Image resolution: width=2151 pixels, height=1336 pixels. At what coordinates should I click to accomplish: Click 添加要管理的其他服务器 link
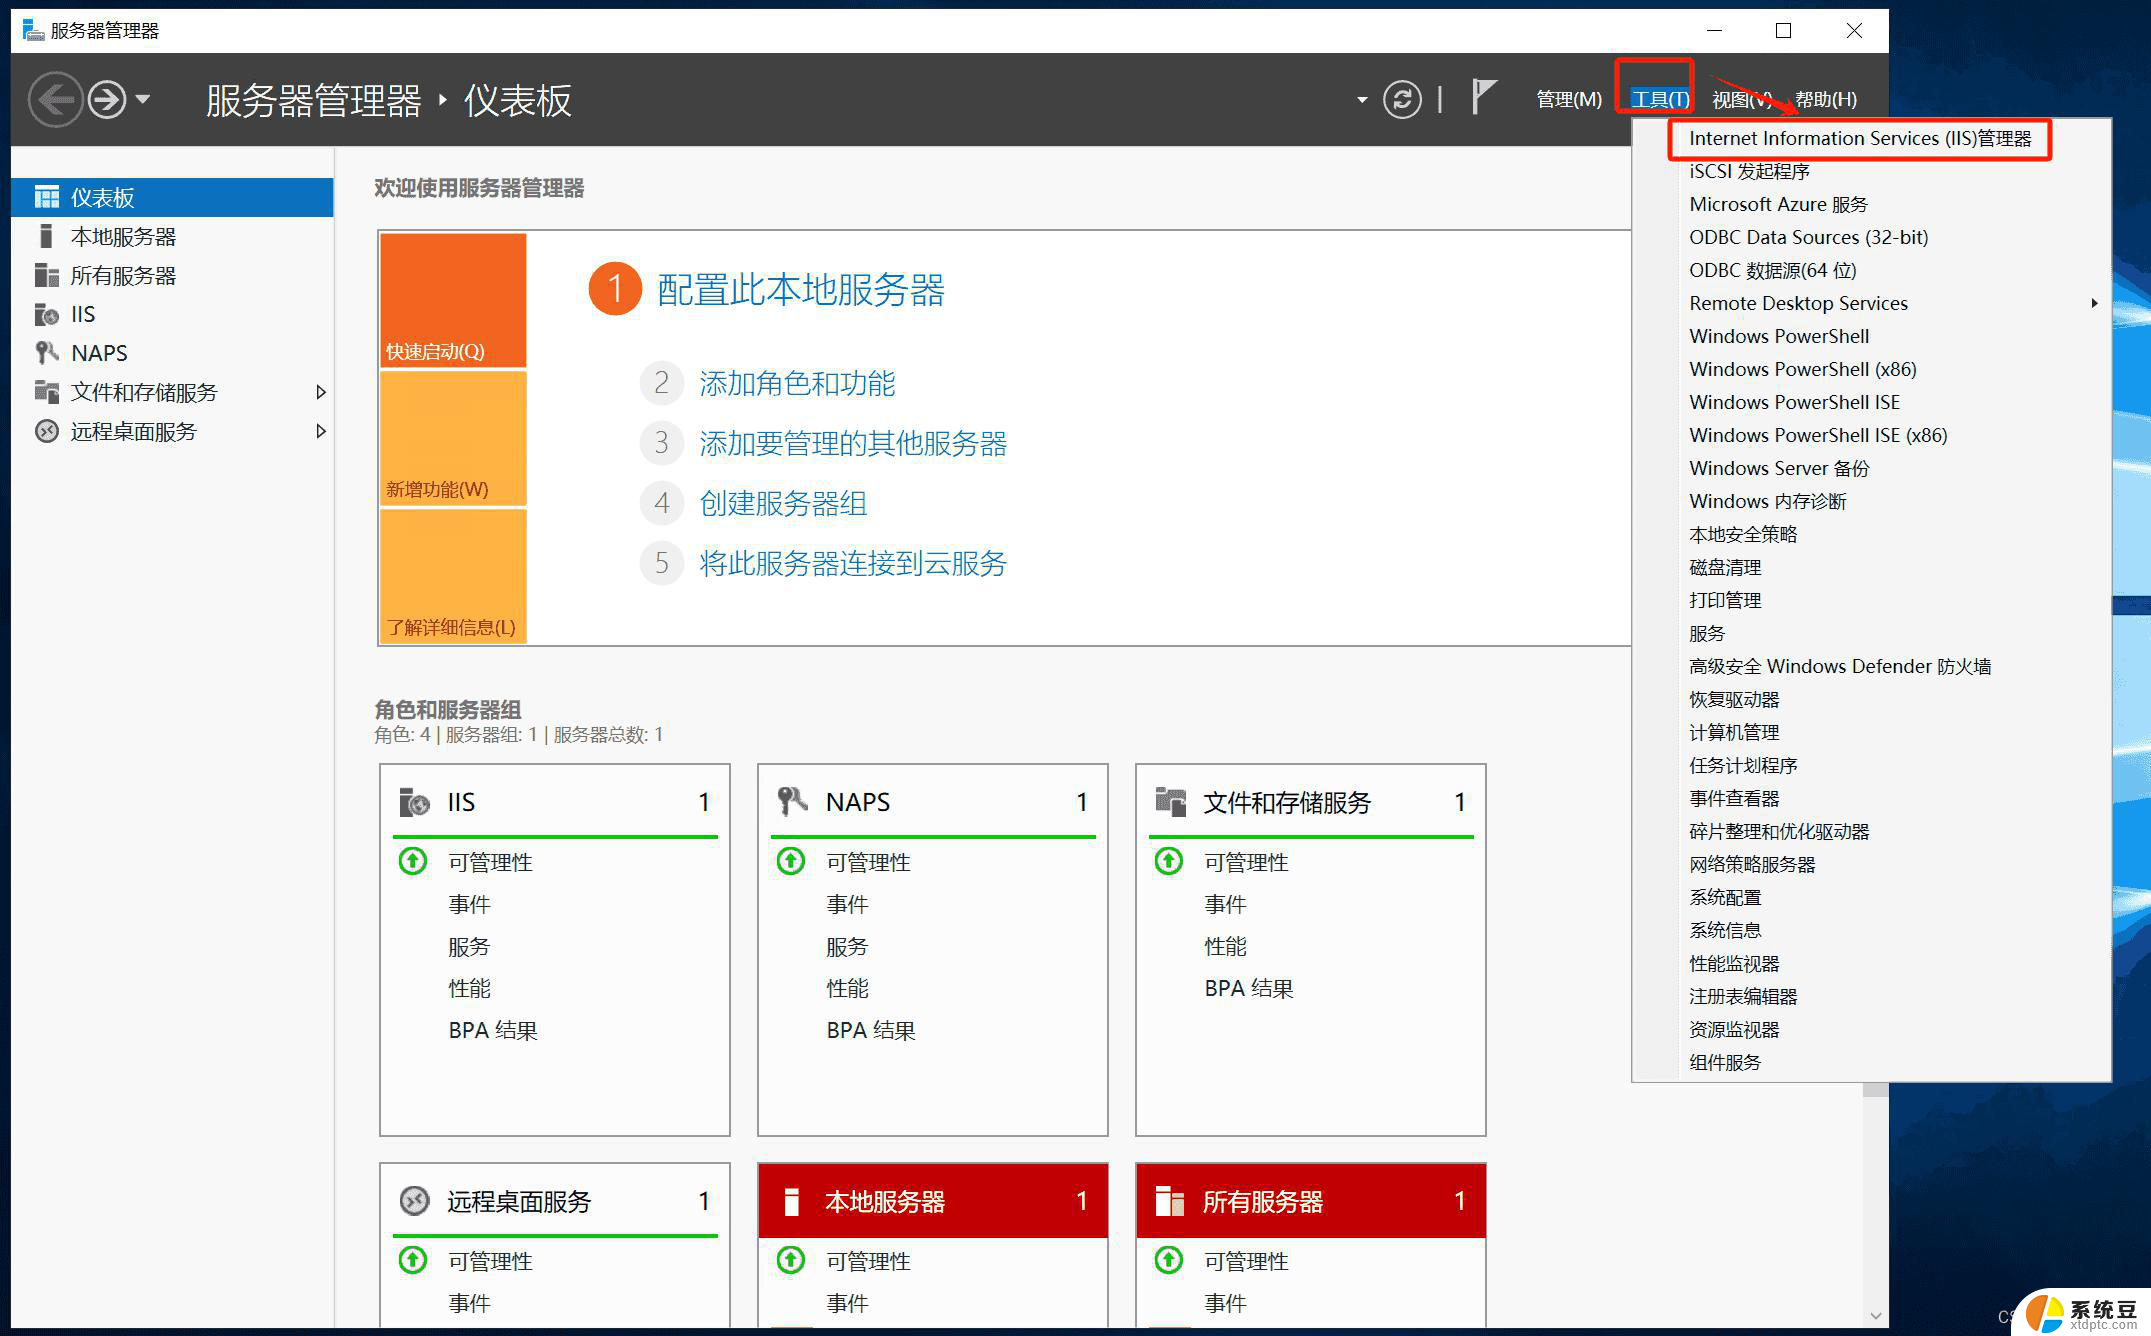point(853,443)
